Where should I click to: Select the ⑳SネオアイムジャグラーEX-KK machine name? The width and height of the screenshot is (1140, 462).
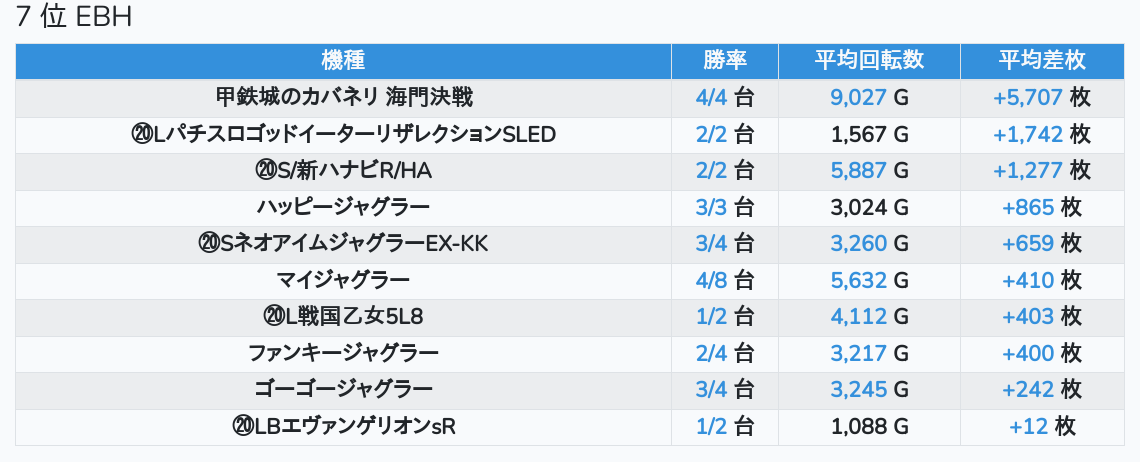coord(343,244)
